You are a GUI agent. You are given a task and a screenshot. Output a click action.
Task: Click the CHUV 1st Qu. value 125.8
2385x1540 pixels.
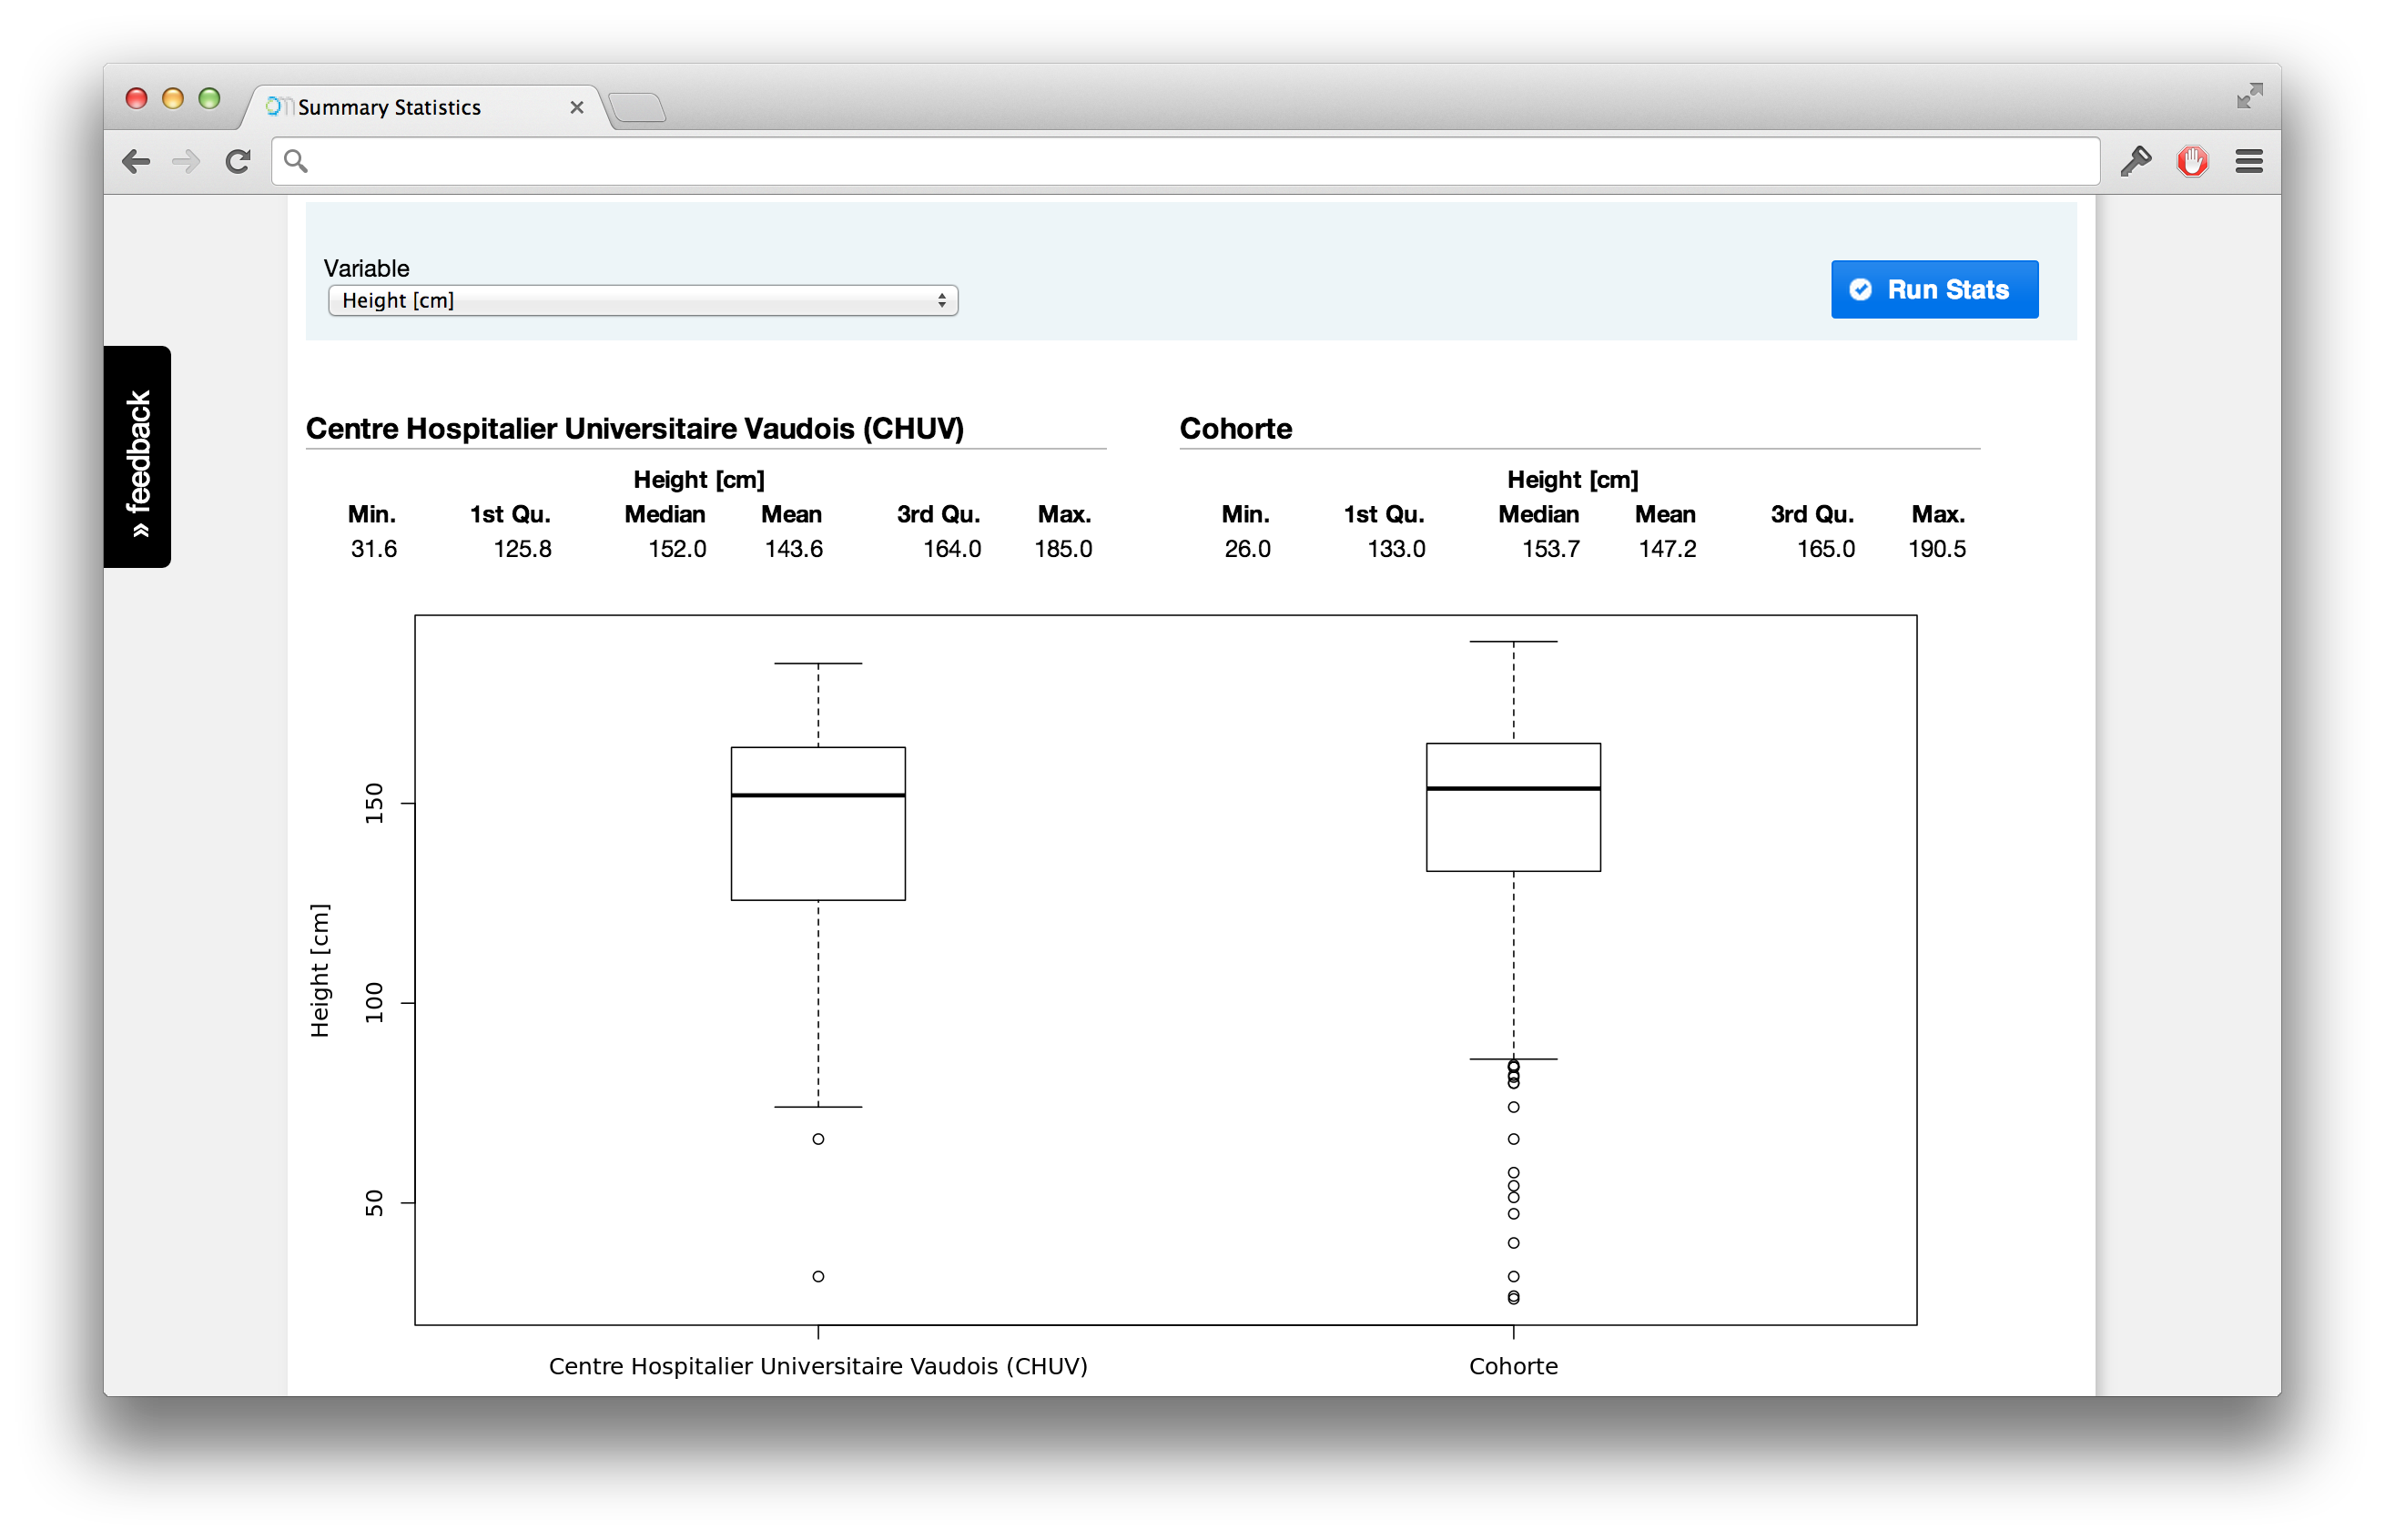[x=523, y=549]
